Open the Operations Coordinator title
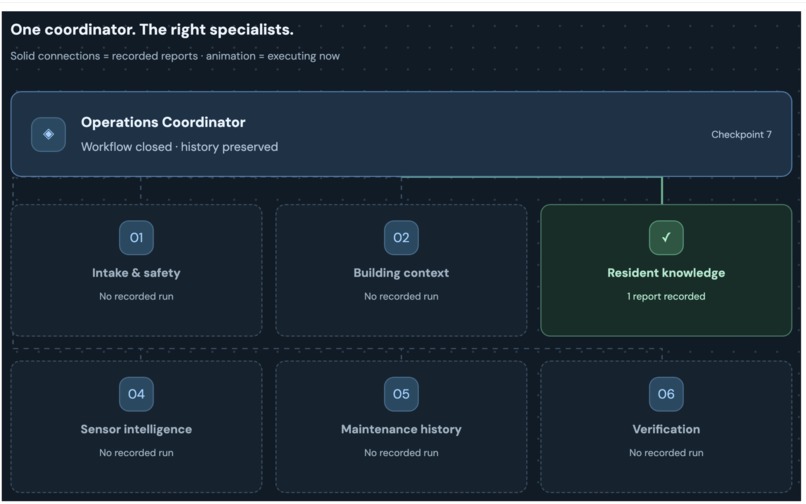 pyautogui.click(x=163, y=122)
